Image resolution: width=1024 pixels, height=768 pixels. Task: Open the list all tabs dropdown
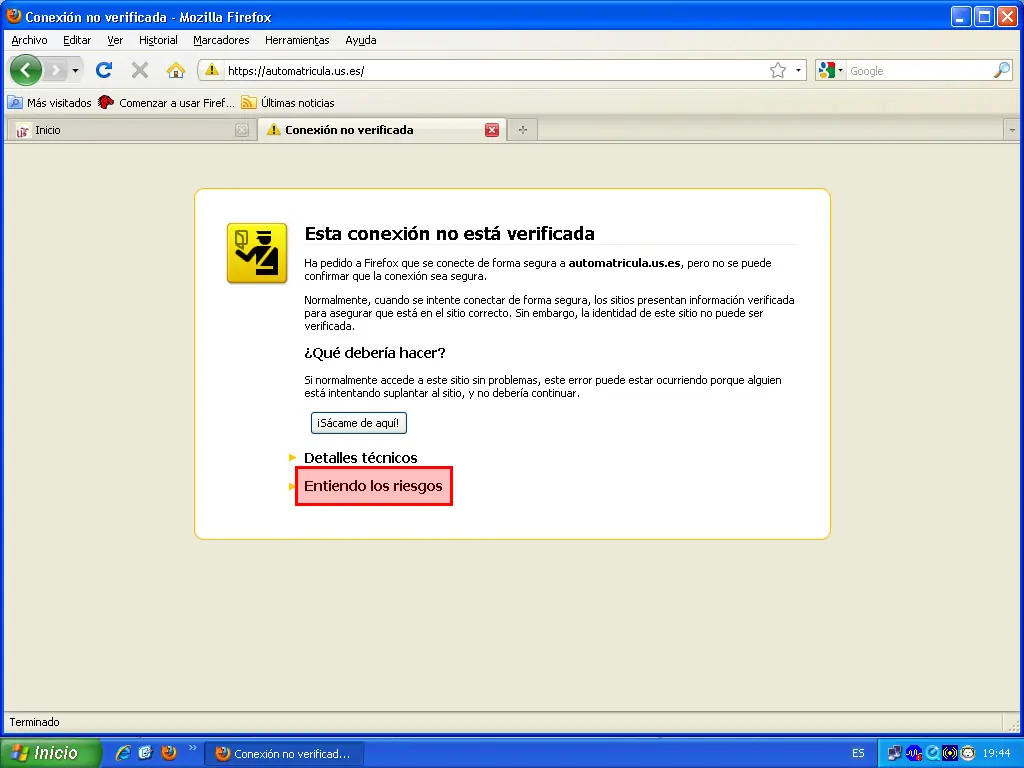(1012, 130)
